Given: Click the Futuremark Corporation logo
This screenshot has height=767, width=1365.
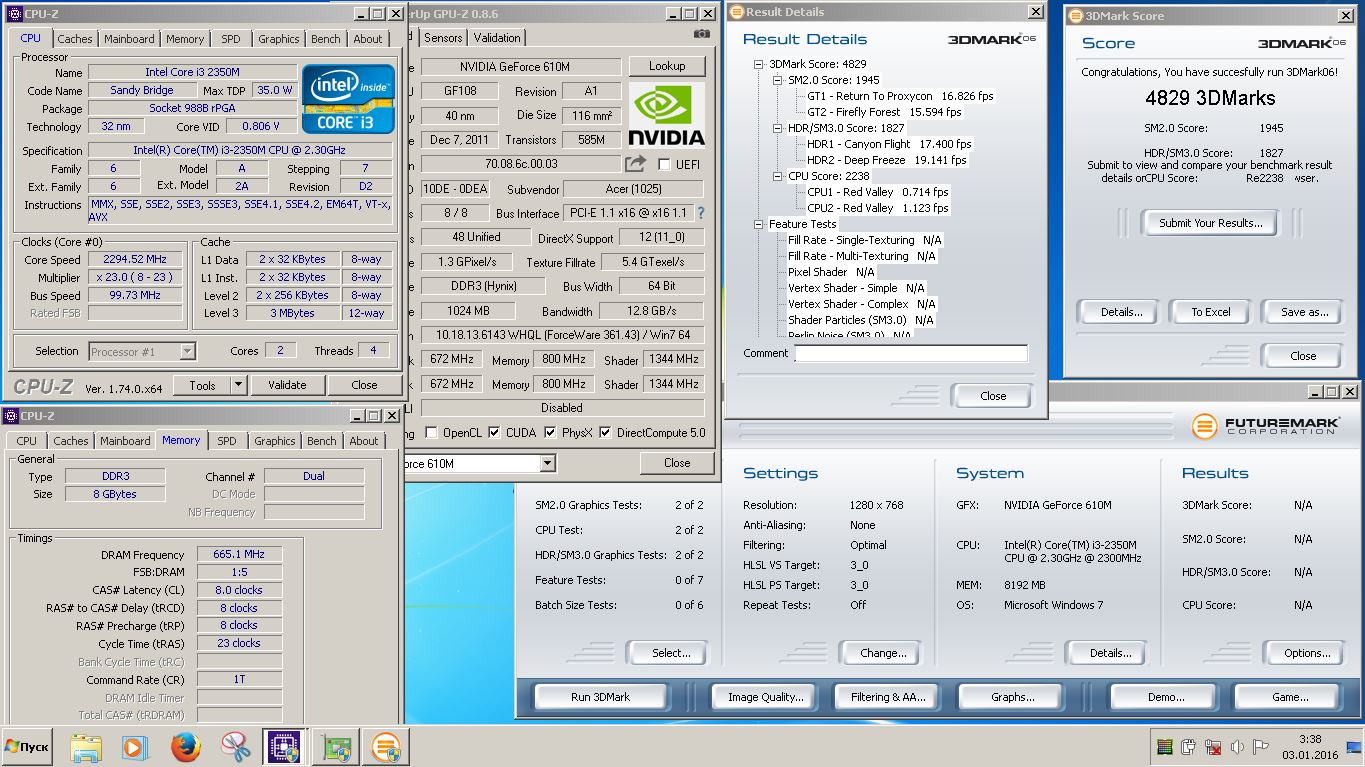Looking at the screenshot, I should 1264,426.
